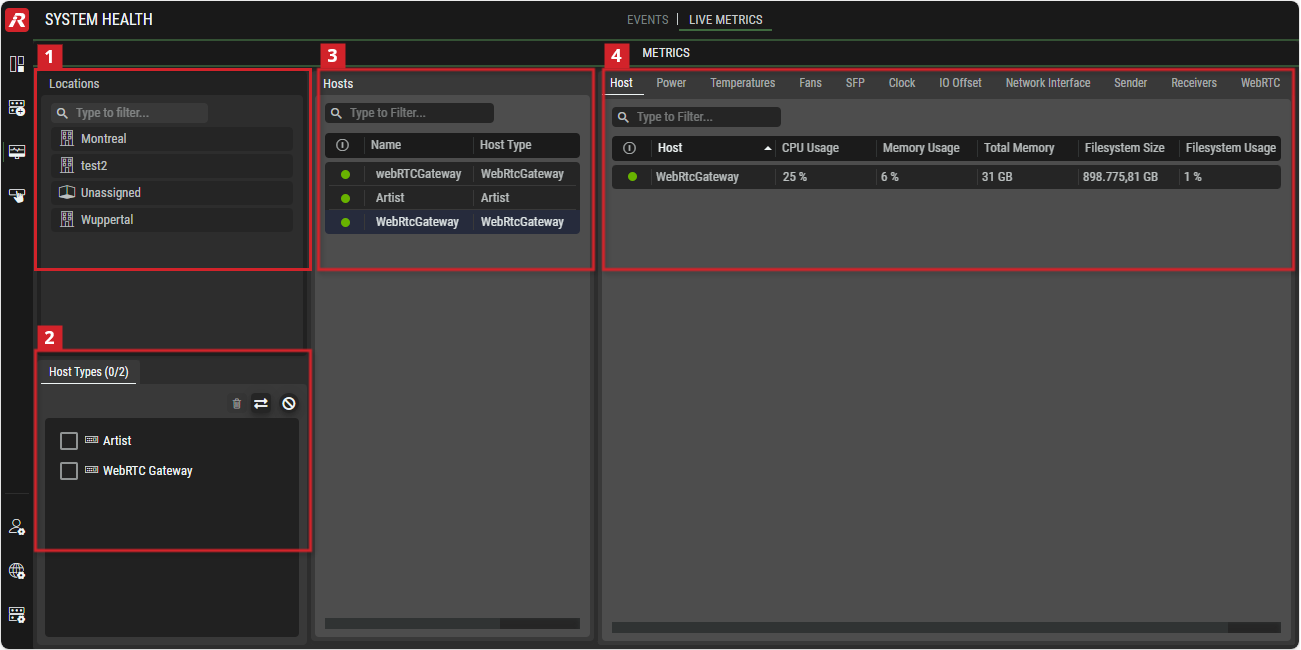The image size is (1301, 650).
Task: Open the globe network settings sidebar icon
Action: [x=17, y=571]
